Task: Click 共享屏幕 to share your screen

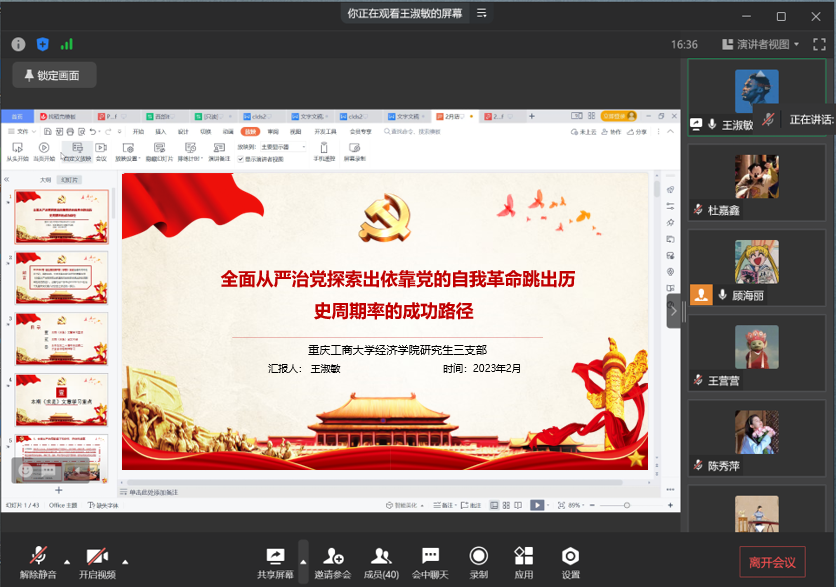Action: point(275,561)
